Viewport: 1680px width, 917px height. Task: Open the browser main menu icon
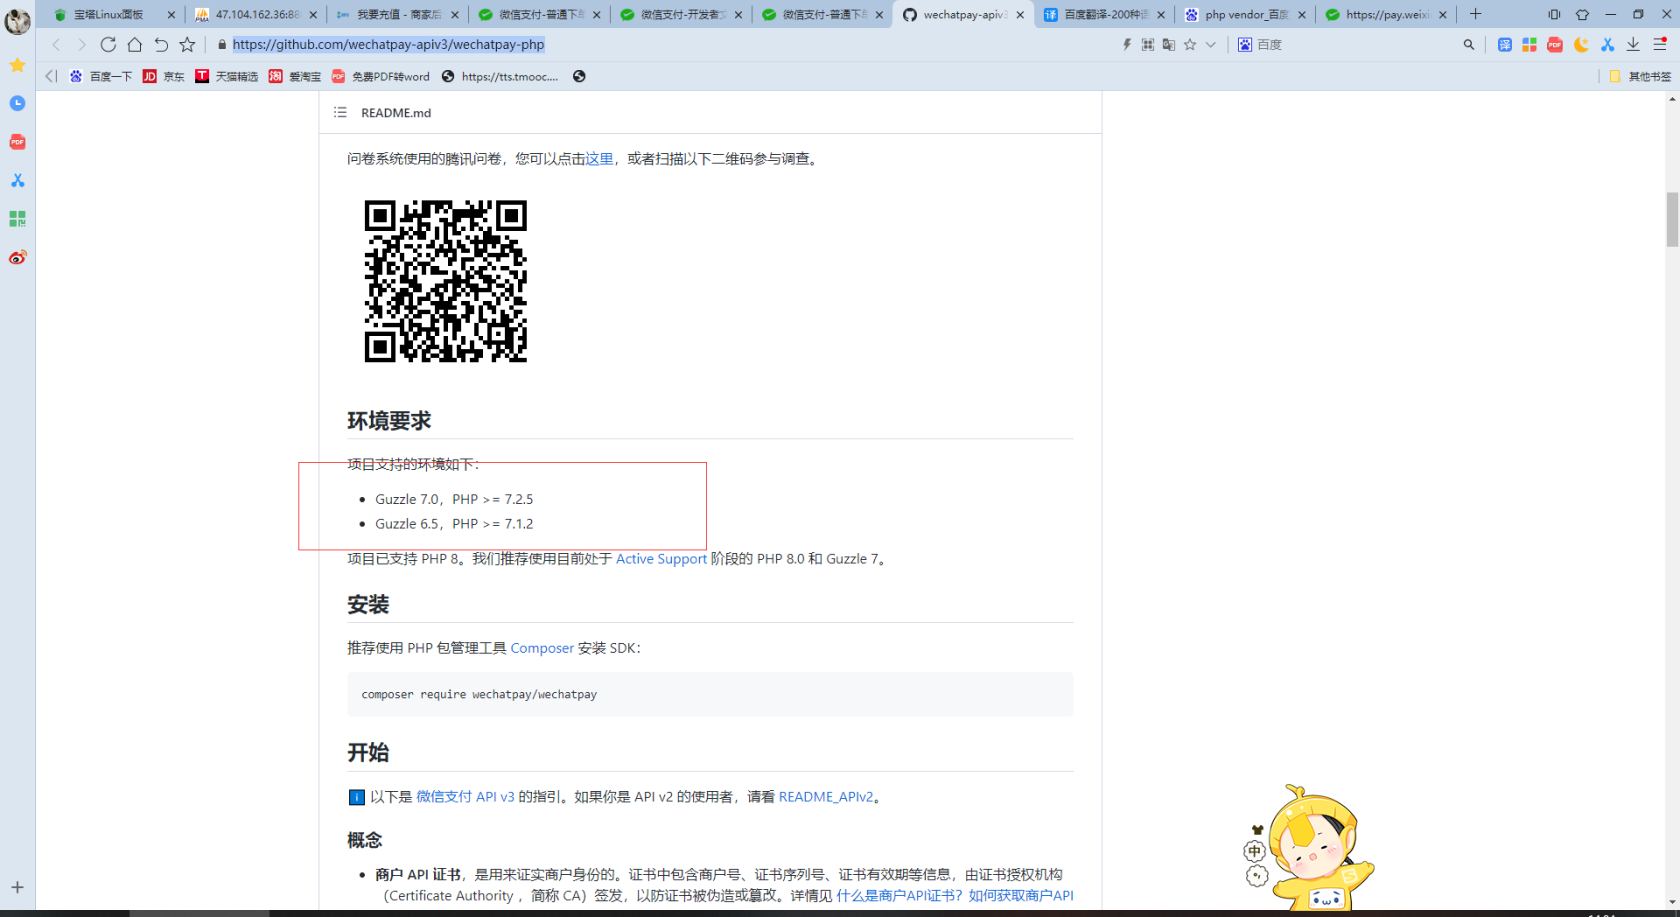[1660, 44]
